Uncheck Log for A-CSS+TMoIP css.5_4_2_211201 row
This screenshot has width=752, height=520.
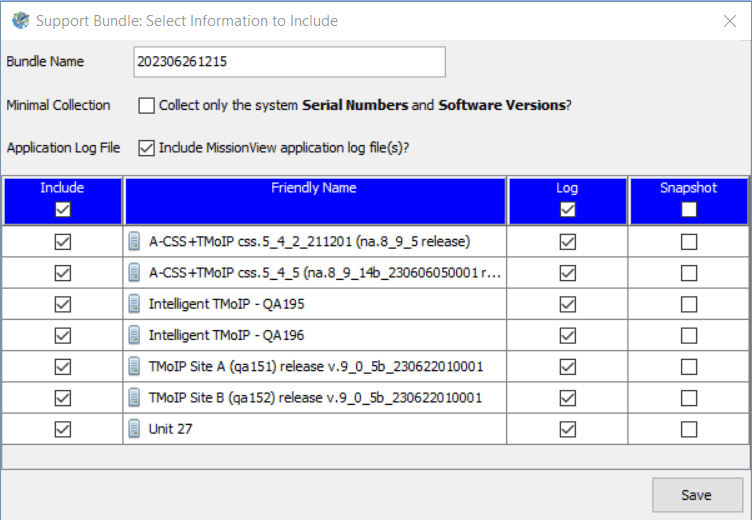[568, 242]
